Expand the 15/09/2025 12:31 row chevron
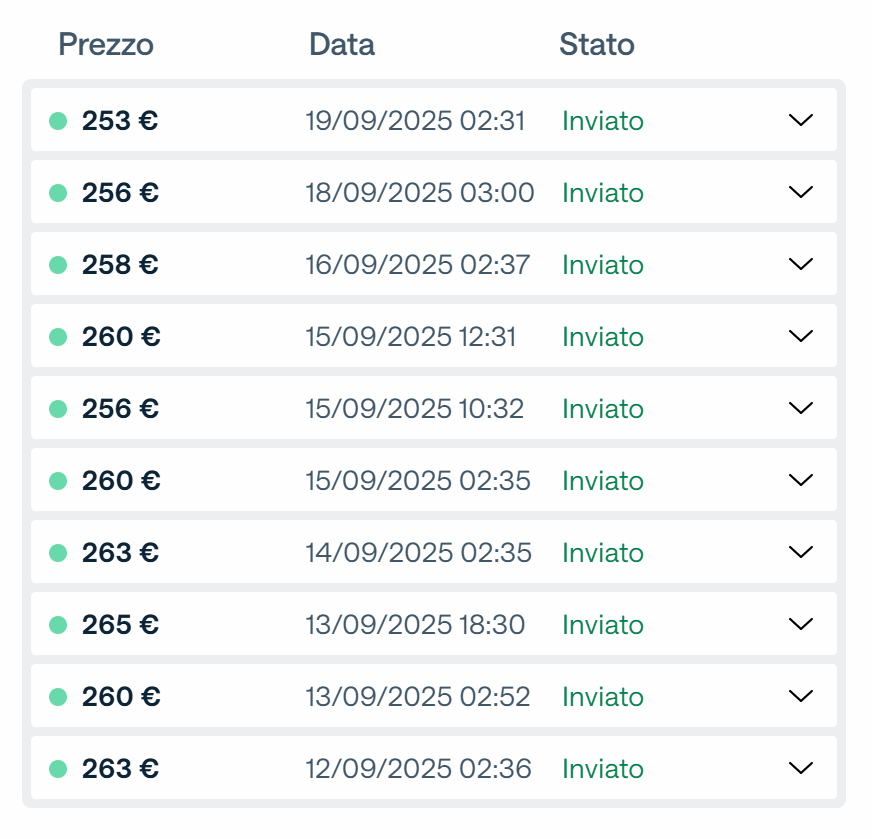The width and height of the screenshot is (872, 839). click(801, 336)
